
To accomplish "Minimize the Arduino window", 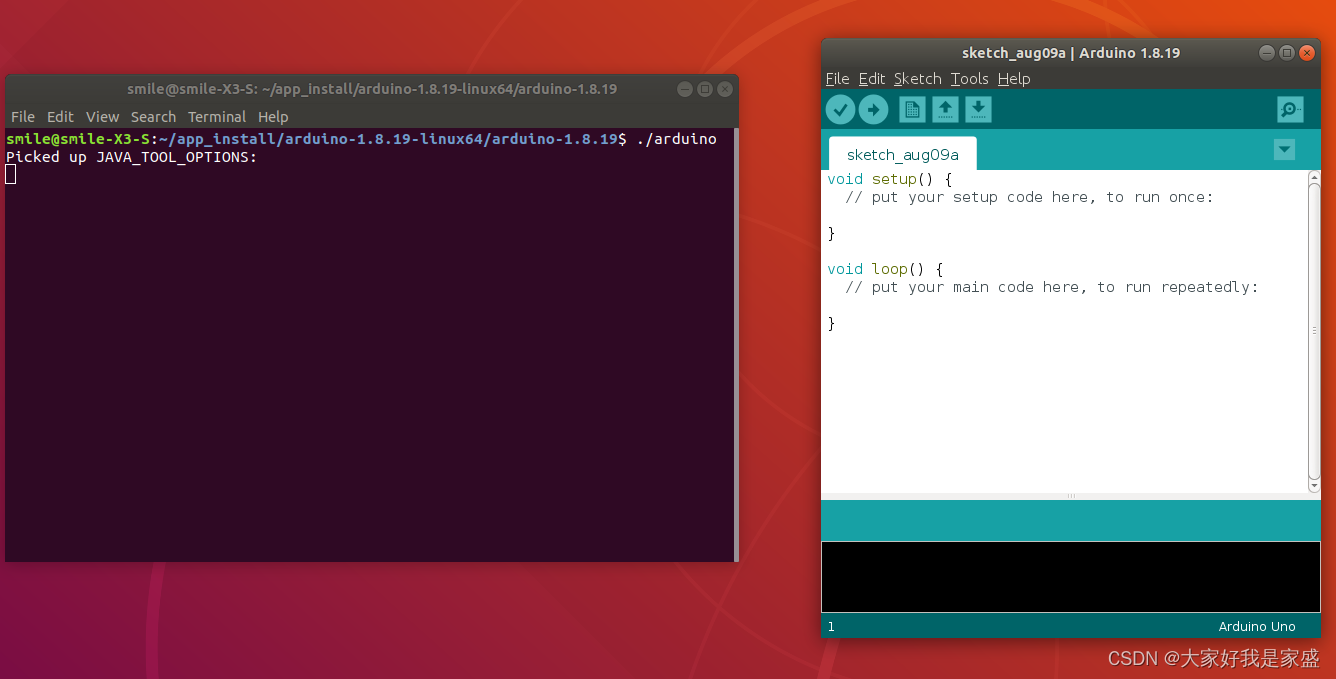I will (x=1267, y=53).
